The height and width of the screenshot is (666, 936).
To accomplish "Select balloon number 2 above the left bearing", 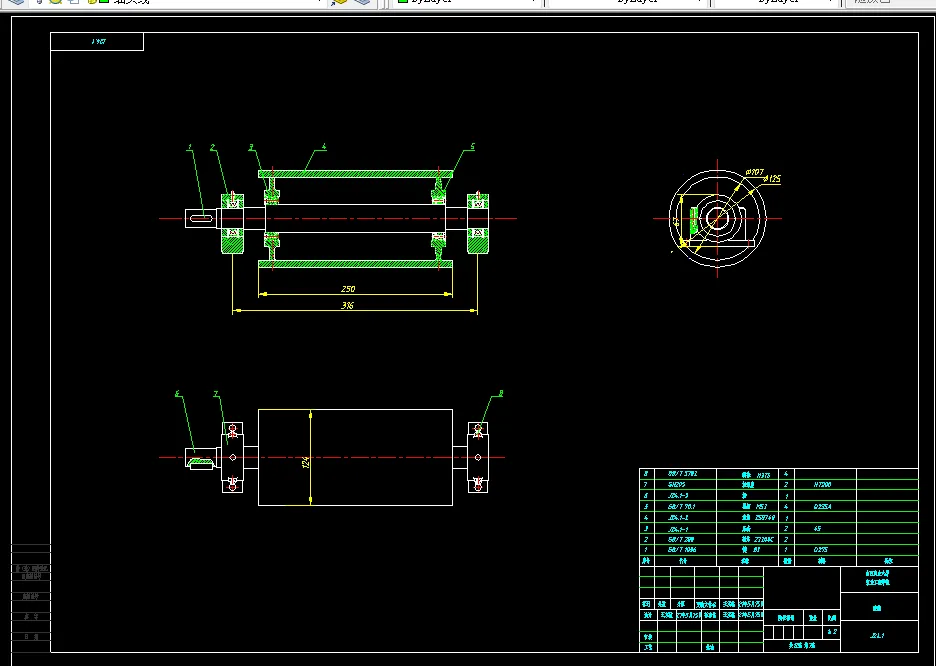I will click(x=213, y=147).
